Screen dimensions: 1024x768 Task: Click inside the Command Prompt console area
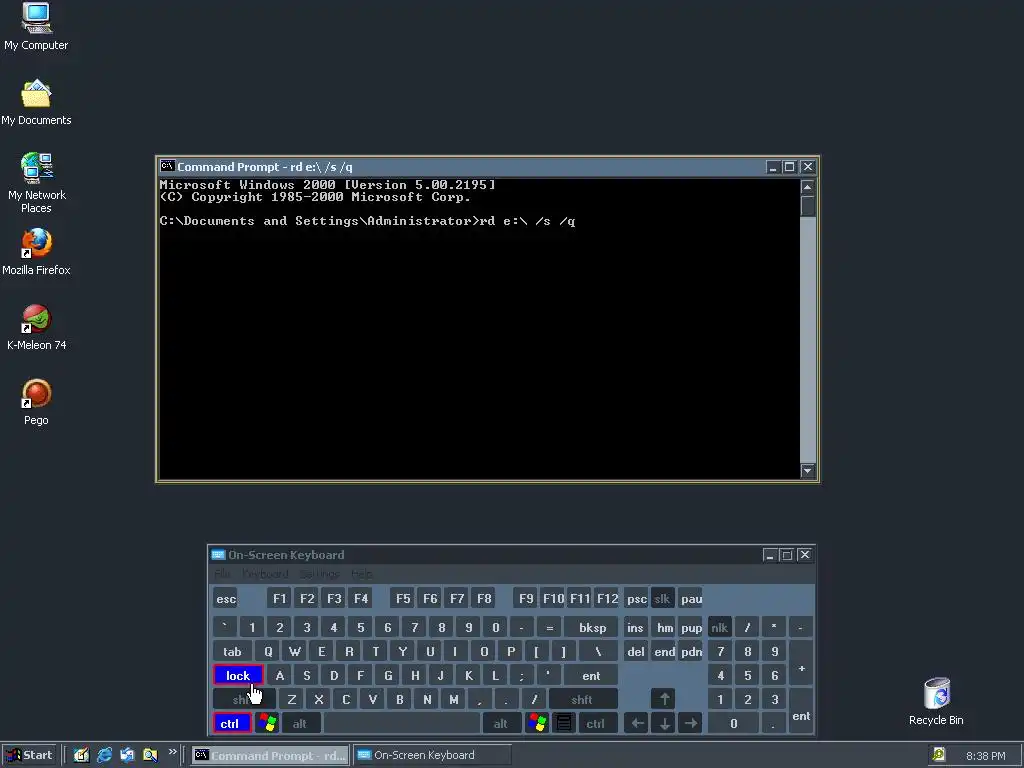point(479,328)
